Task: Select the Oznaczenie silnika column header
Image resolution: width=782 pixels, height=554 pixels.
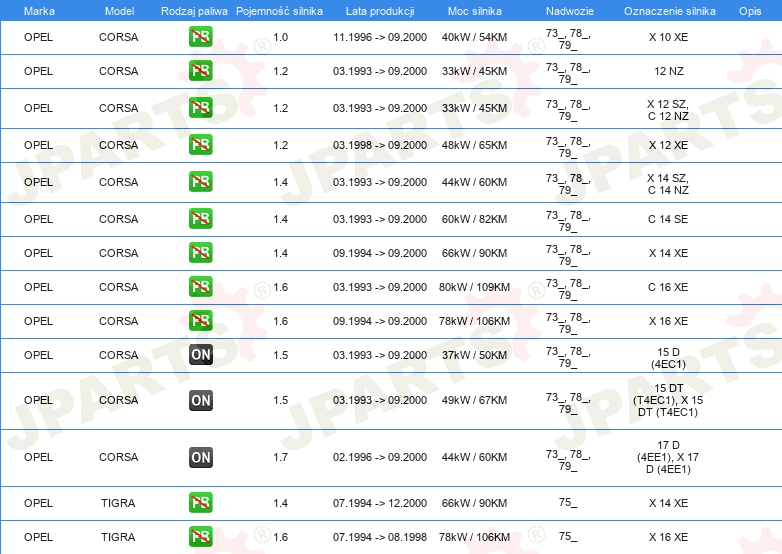Action: coord(669,11)
